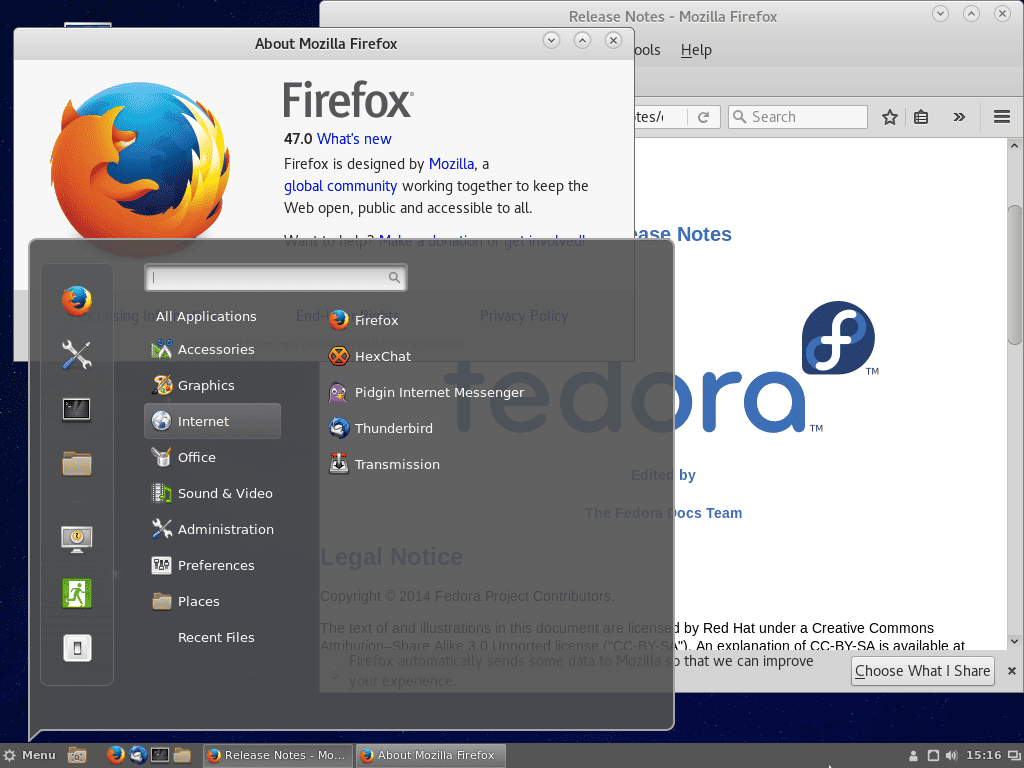Open the Help menu in Firefox
Screen dimensions: 1024x768
pyautogui.click(x=696, y=50)
